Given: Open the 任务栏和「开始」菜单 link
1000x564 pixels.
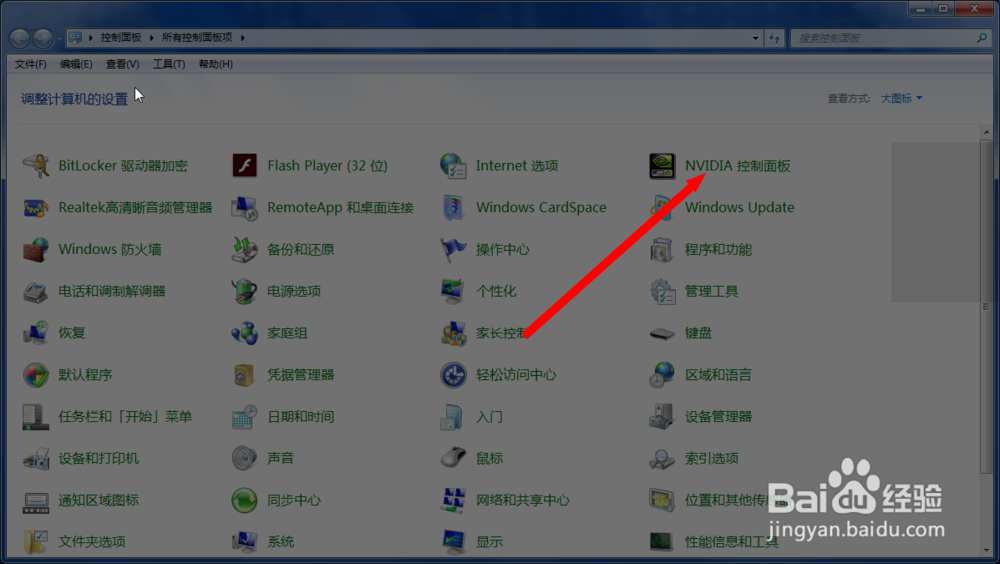Looking at the screenshot, I should pyautogui.click(x=125, y=417).
